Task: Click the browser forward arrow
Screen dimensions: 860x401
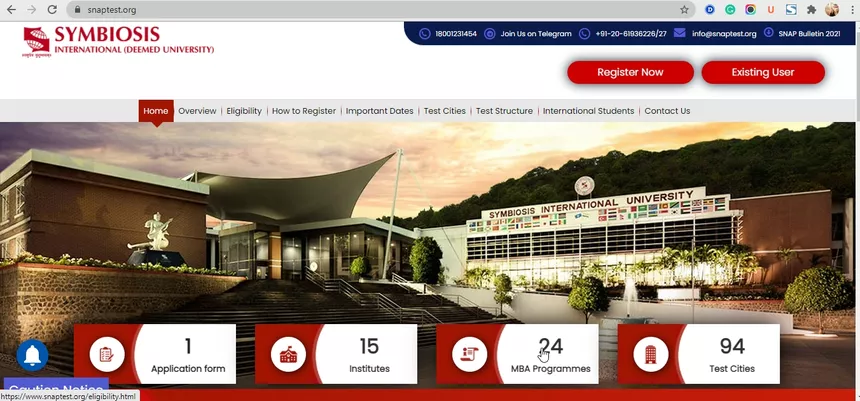Action: (32, 9)
